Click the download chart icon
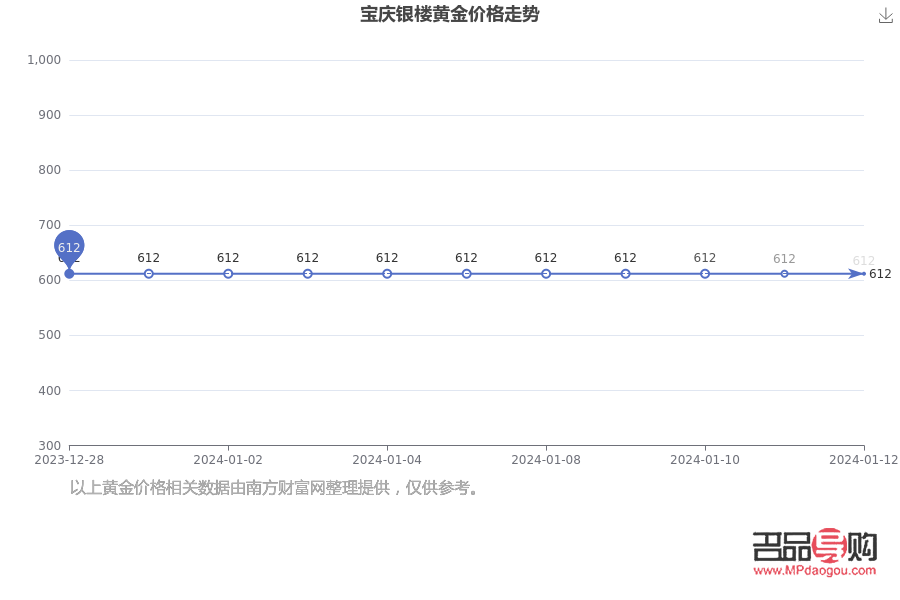The image size is (900, 600). click(x=886, y=16)
